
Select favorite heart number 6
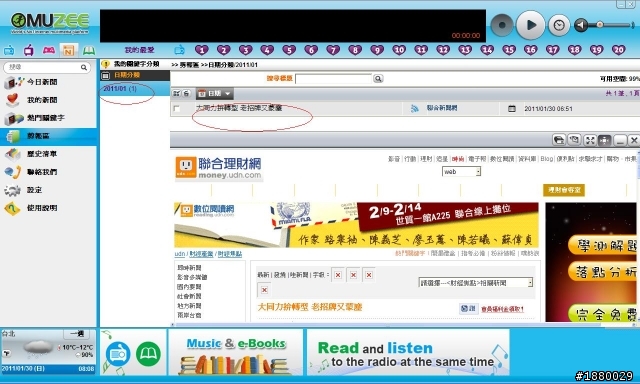tap(311, 50)
